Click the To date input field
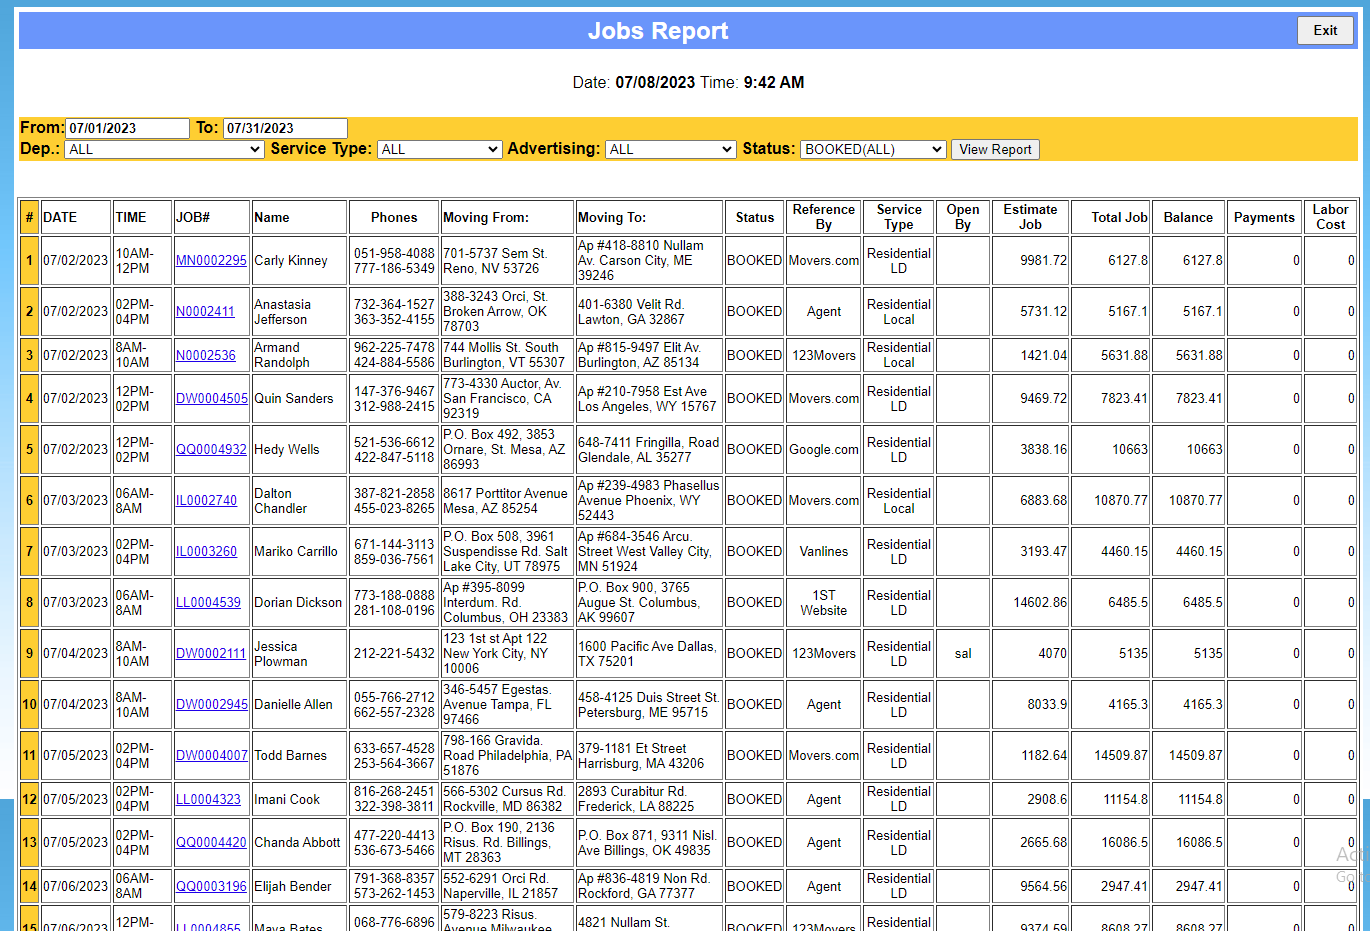 tap(284, 128)
